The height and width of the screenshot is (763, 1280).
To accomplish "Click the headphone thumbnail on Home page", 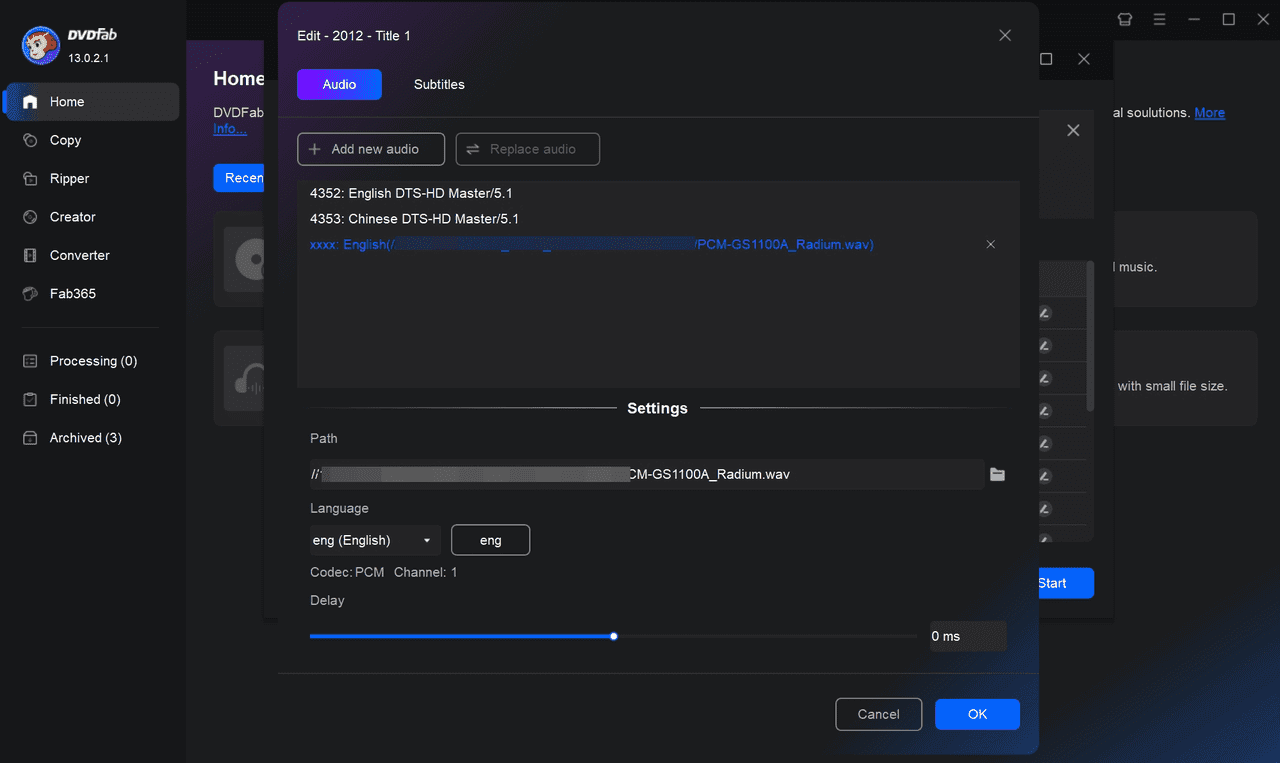I will pyautogui.click(x=244, y=379).
